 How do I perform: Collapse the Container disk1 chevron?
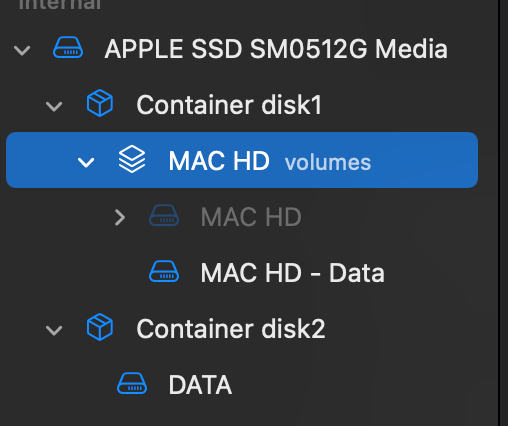pyautogui.click(x=54, y=106)
